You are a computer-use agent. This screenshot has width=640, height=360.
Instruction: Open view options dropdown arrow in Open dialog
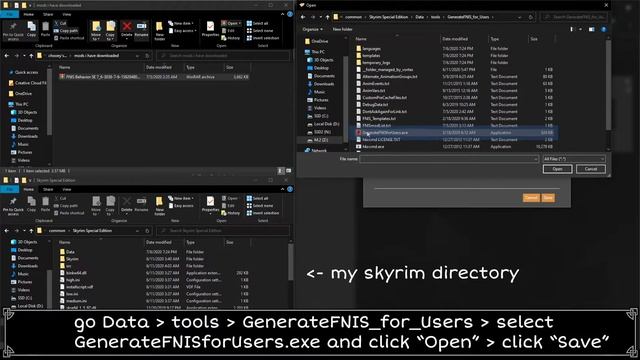[580, 29]
